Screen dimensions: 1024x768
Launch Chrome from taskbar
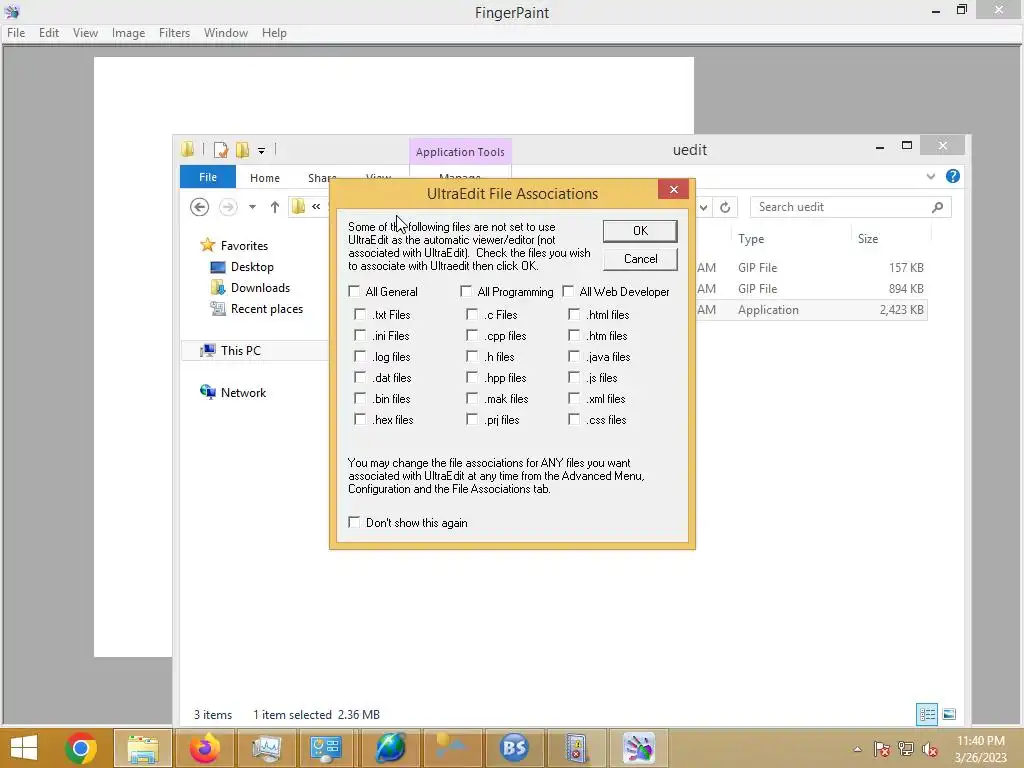point(81,748)
